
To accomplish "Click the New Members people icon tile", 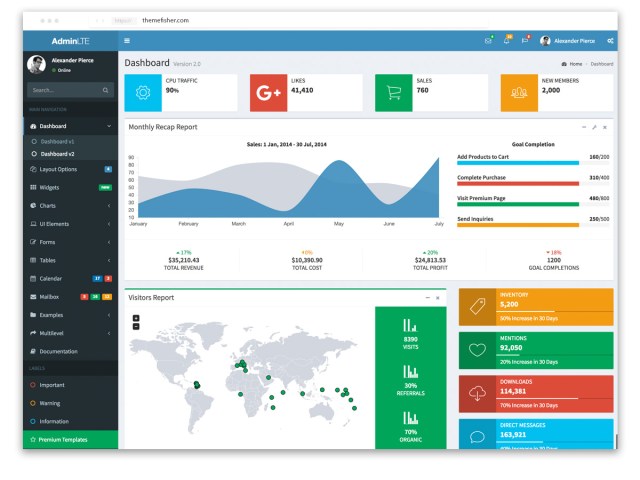I will pos(519,93).
